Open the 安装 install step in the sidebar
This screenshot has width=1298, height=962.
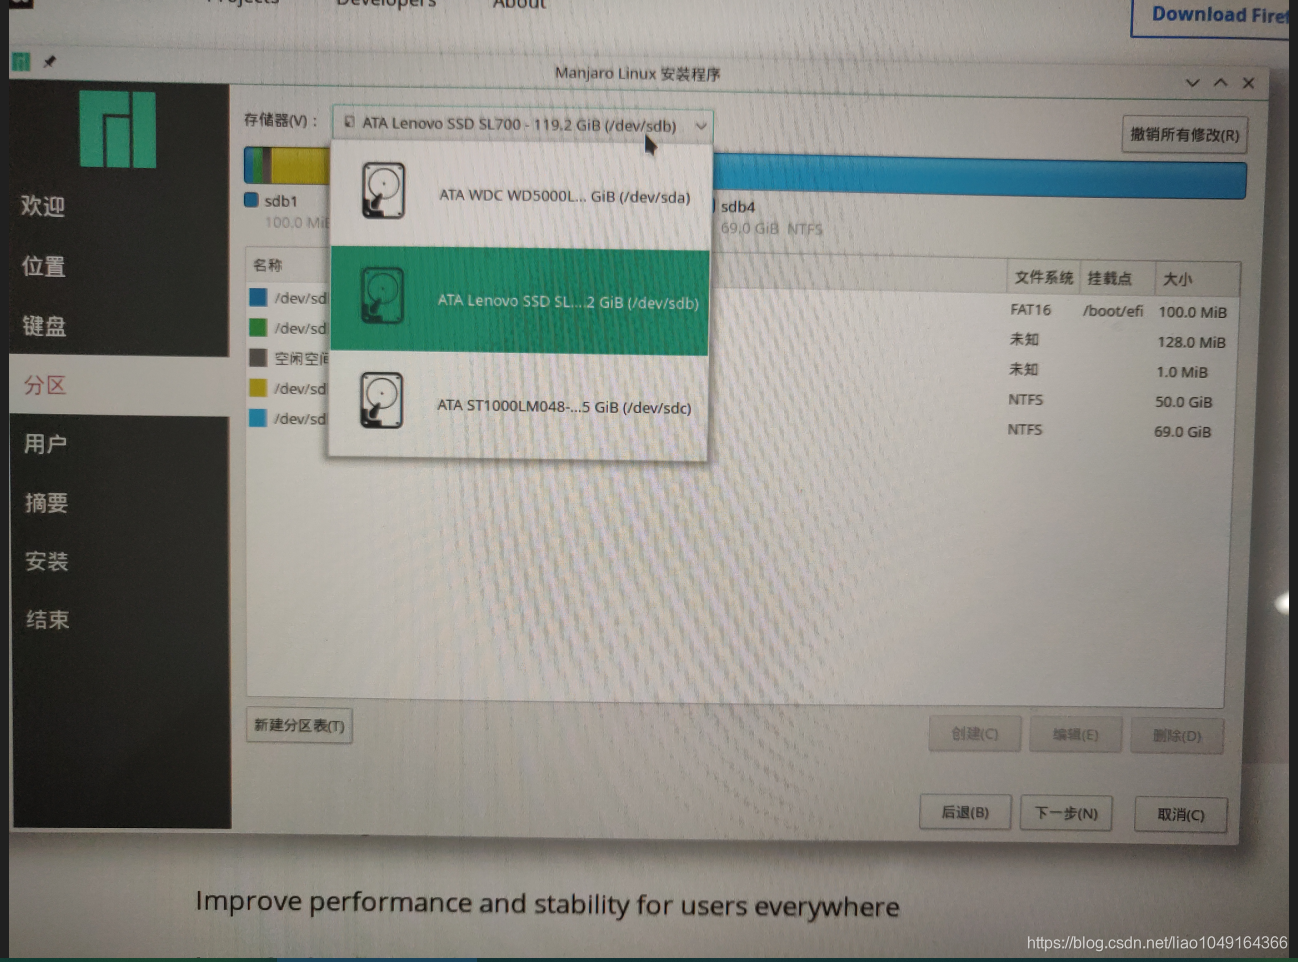[47, 561]
